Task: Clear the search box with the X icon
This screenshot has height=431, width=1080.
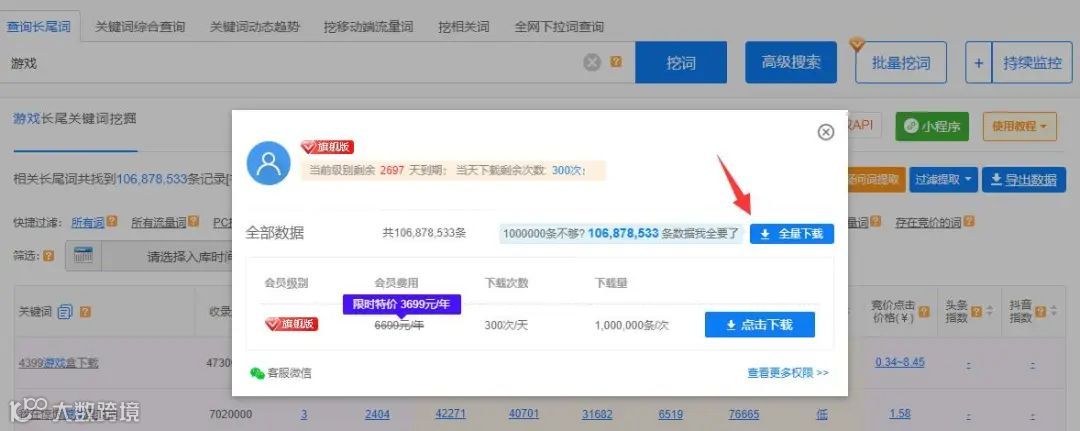Action: pos(592,63)
